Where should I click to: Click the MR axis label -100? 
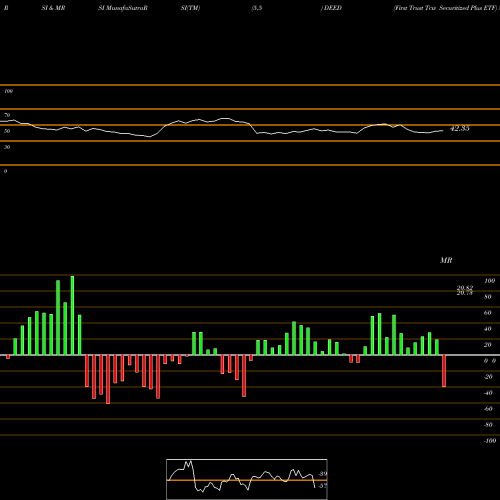[490, 441]
